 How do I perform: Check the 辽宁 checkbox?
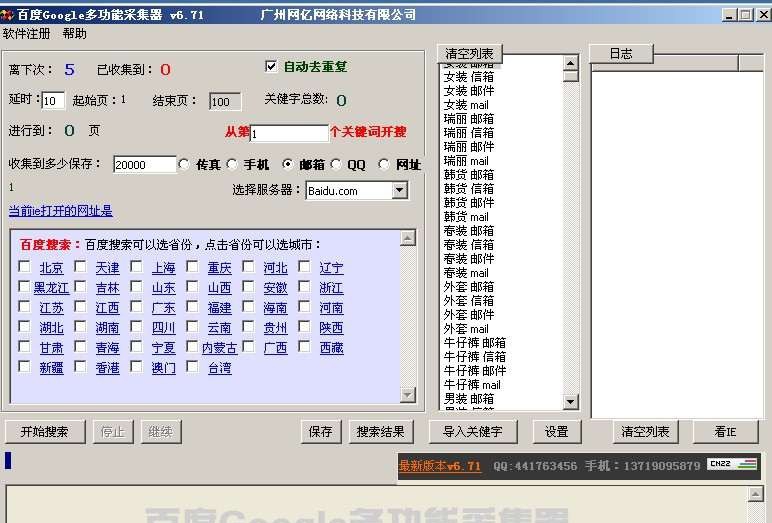304,266
